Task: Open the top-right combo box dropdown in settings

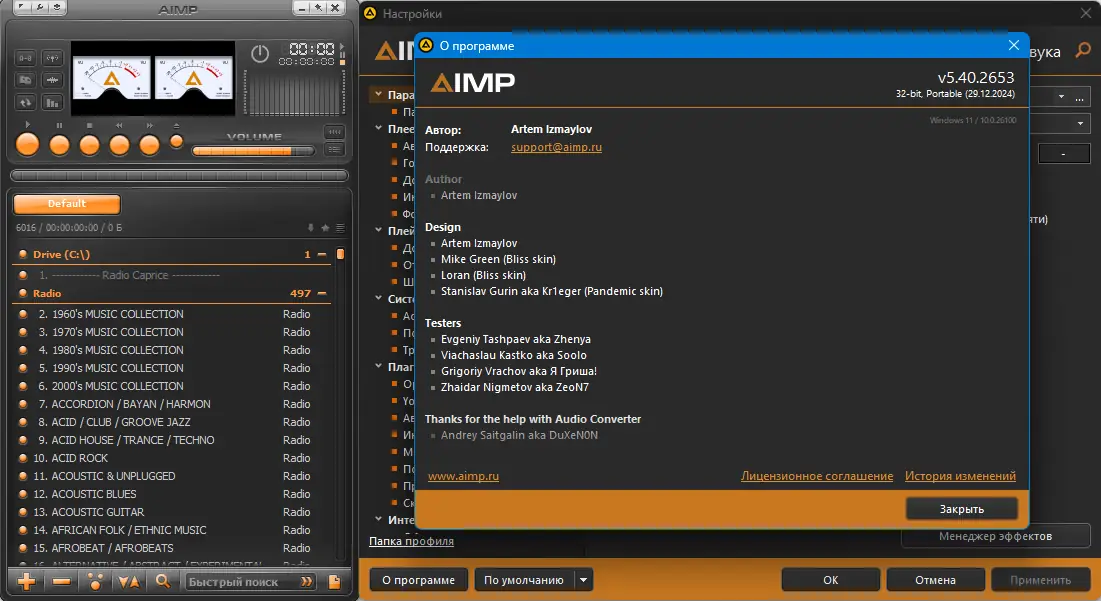Action: (x=1061, y=97)
